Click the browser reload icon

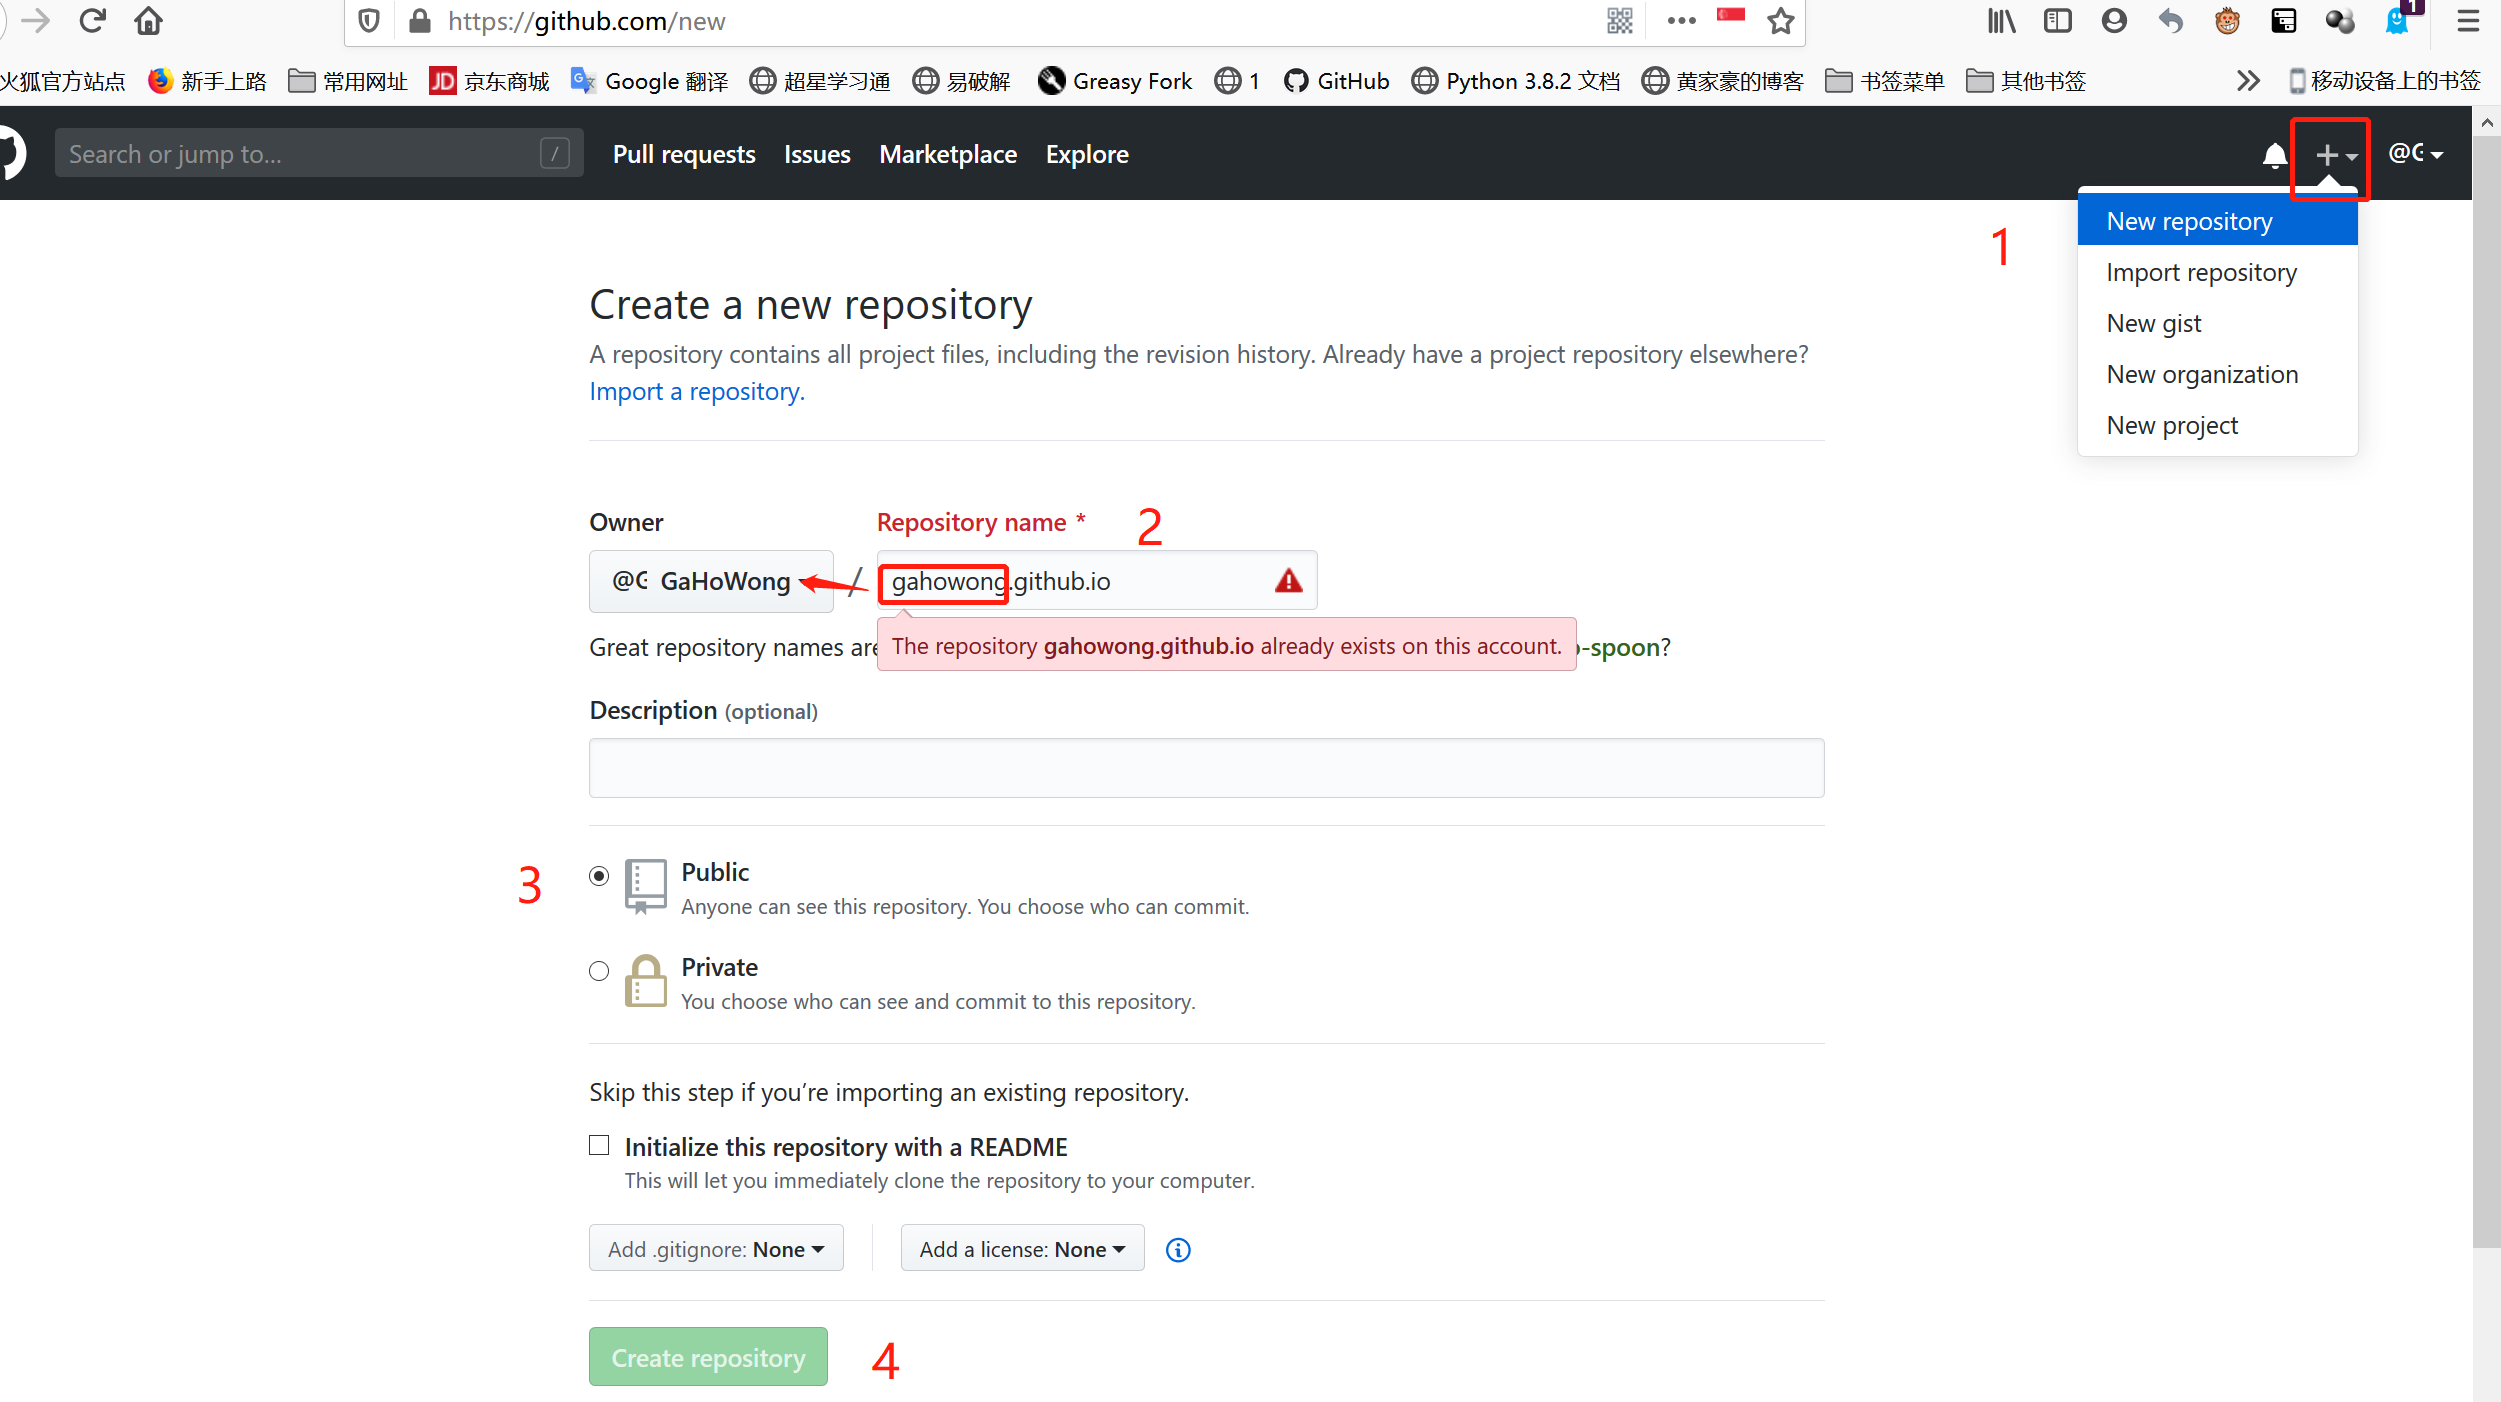93,21
